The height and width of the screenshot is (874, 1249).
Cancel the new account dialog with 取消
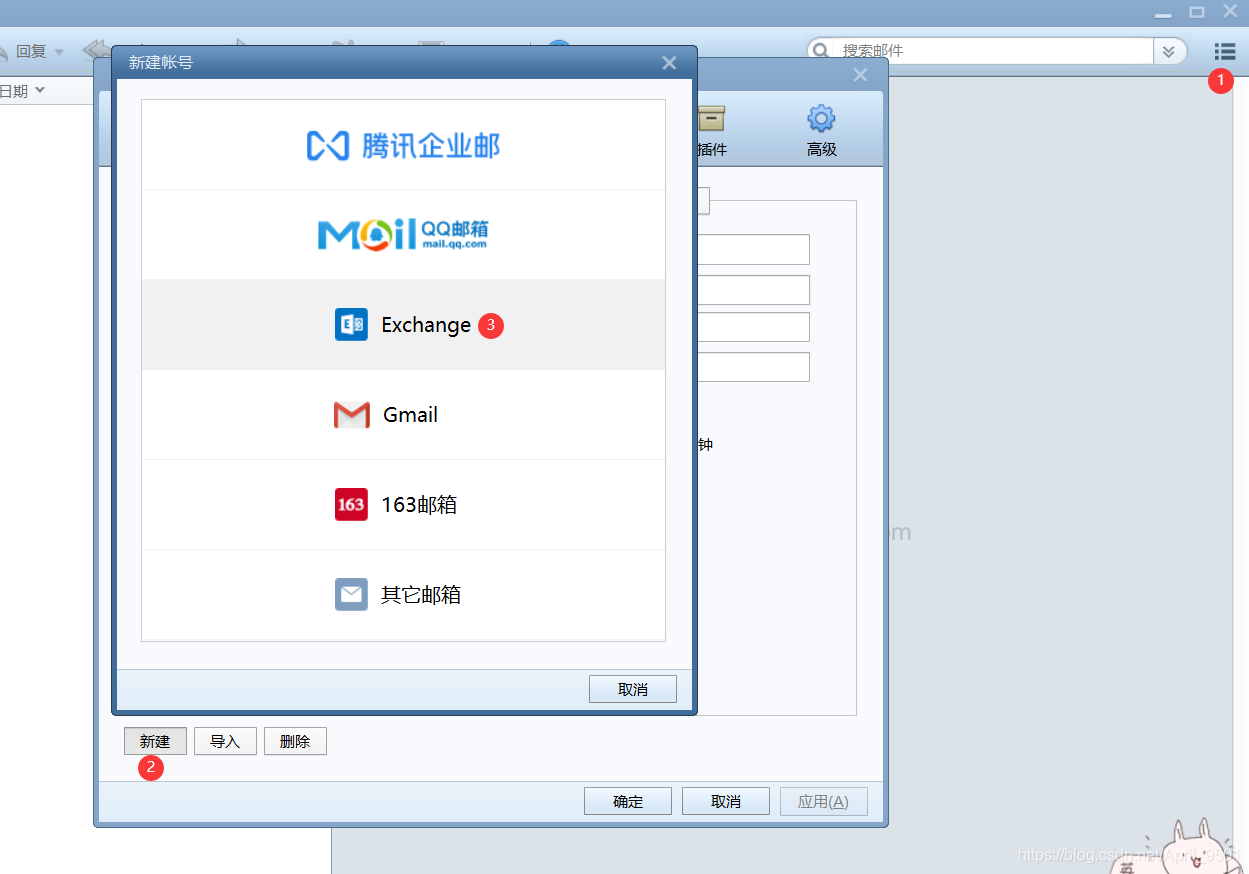tap(632, 688)
